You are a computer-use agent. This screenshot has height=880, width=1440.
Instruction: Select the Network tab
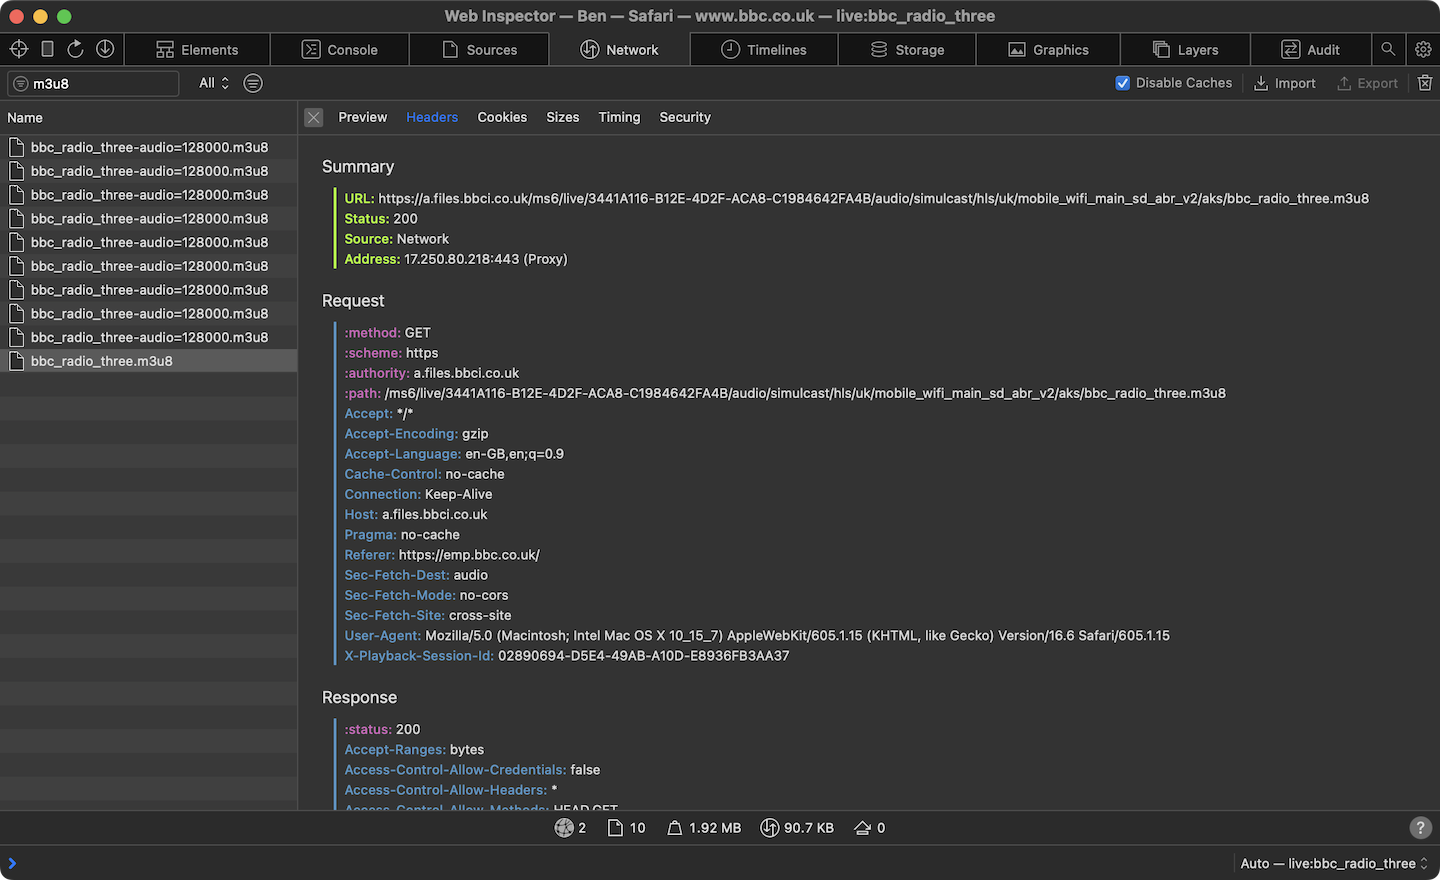(619, 50)
